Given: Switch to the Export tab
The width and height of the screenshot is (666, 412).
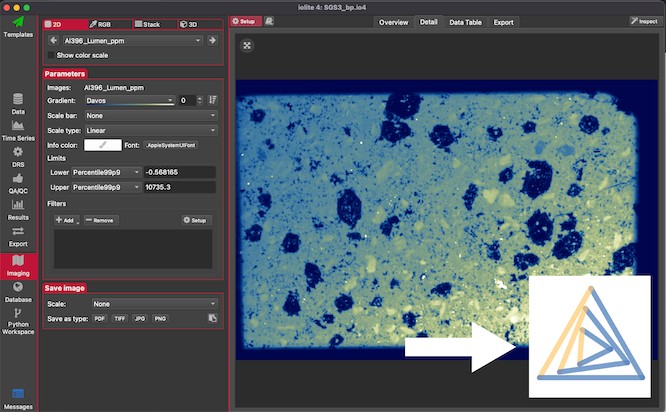Looking at the screenshot, I should pyautogui.click(x=503, y=23).
